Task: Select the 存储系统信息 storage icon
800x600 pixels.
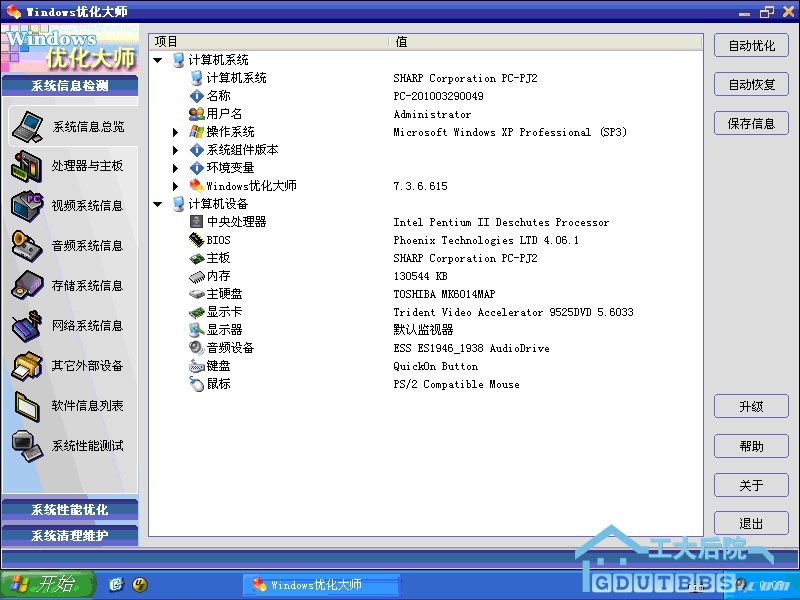Action: pyautogui.click(x=28, y=286)
